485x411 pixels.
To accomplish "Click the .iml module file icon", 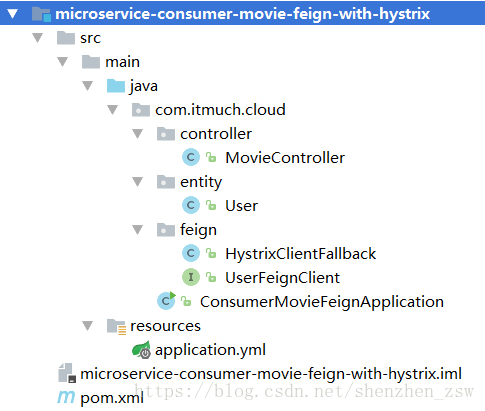I will tap(67, 373).
